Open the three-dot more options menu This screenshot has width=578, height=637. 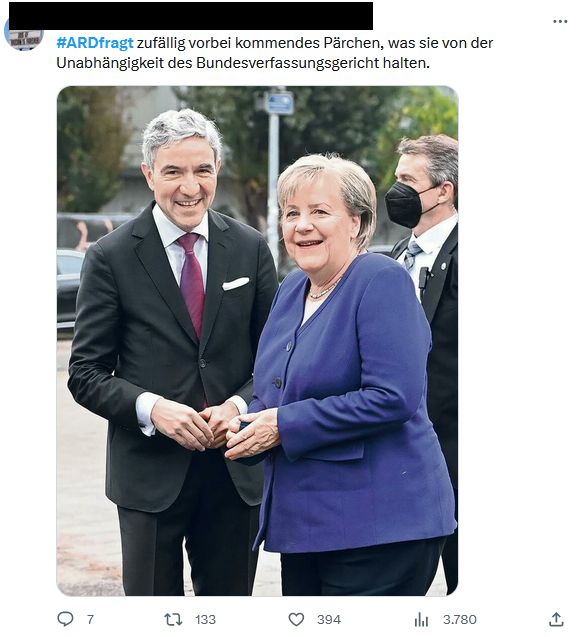point(560,21)
